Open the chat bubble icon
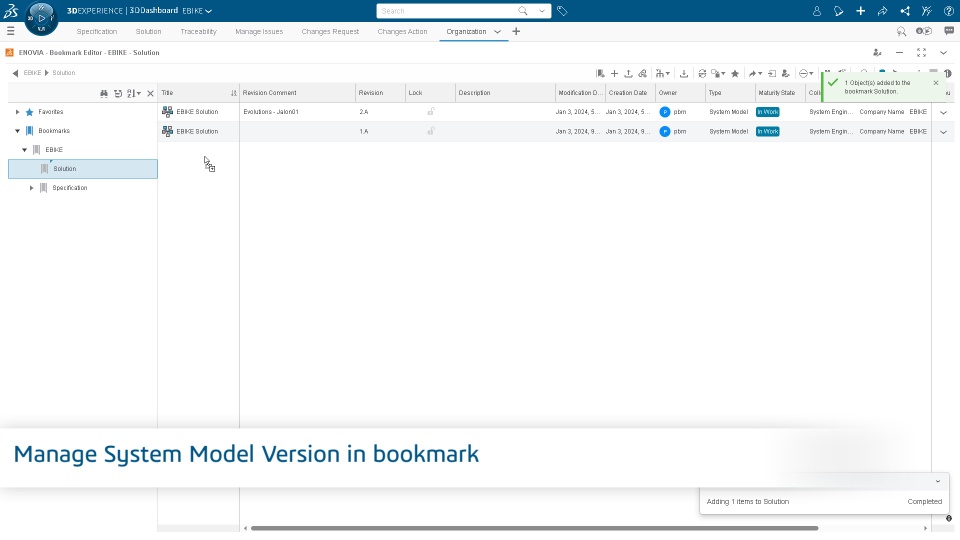This screenshot has width=960, height=540. pos(949,31)
